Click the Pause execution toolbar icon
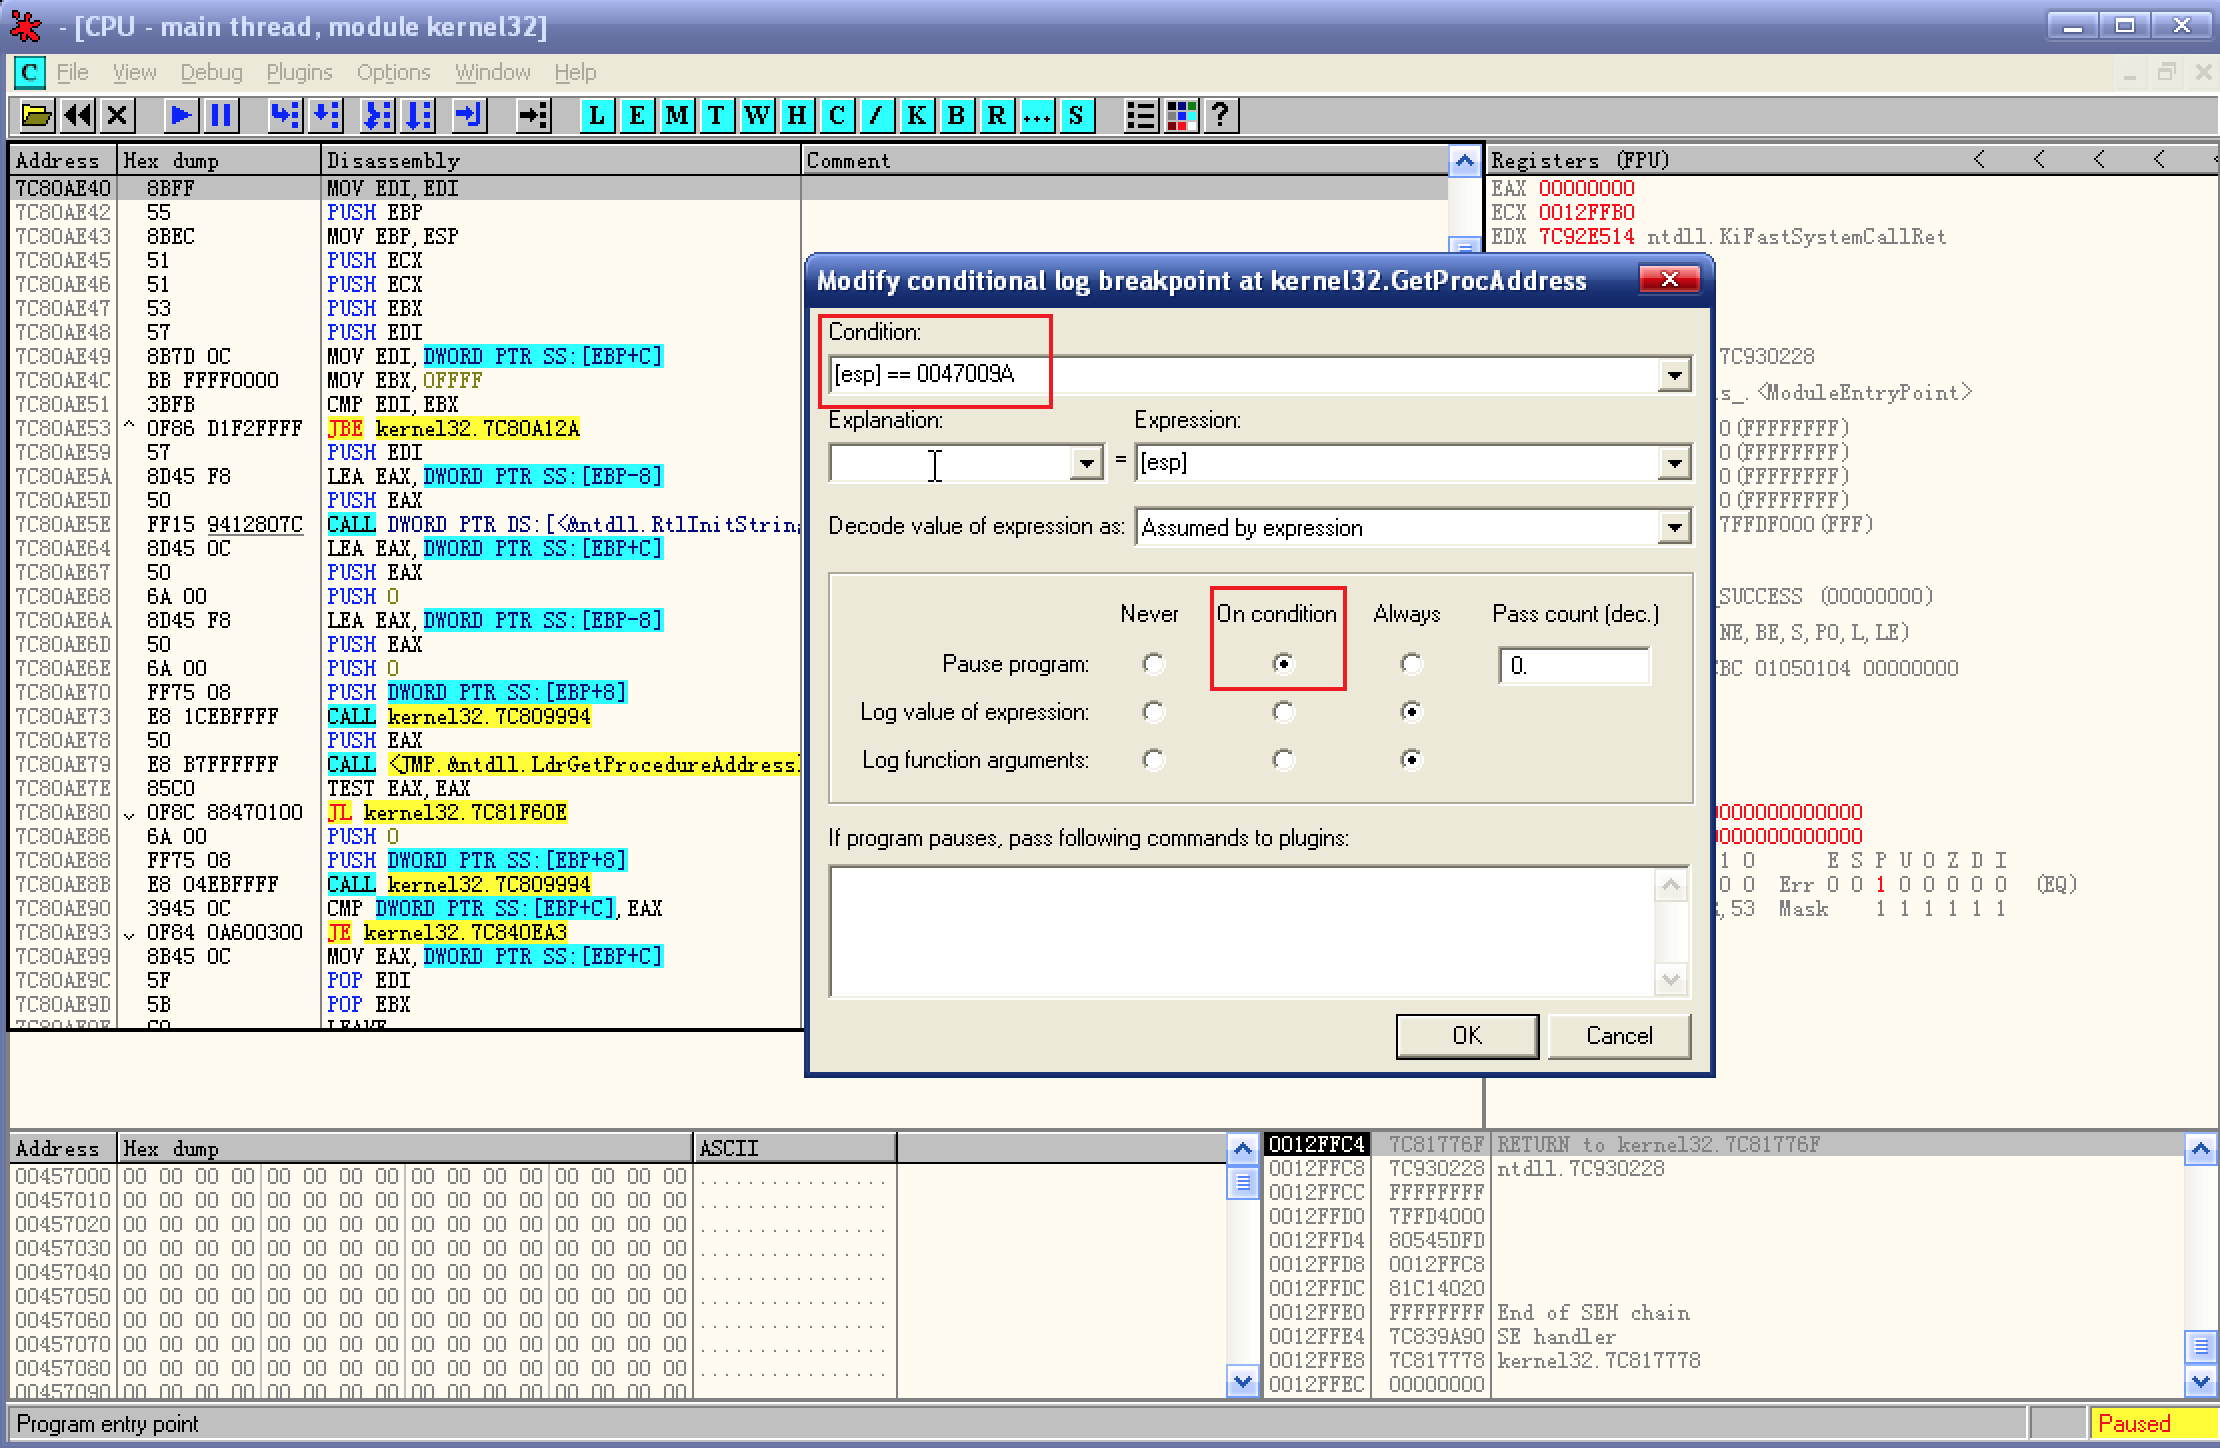The image size is (2220, 1448). (221, 116)
